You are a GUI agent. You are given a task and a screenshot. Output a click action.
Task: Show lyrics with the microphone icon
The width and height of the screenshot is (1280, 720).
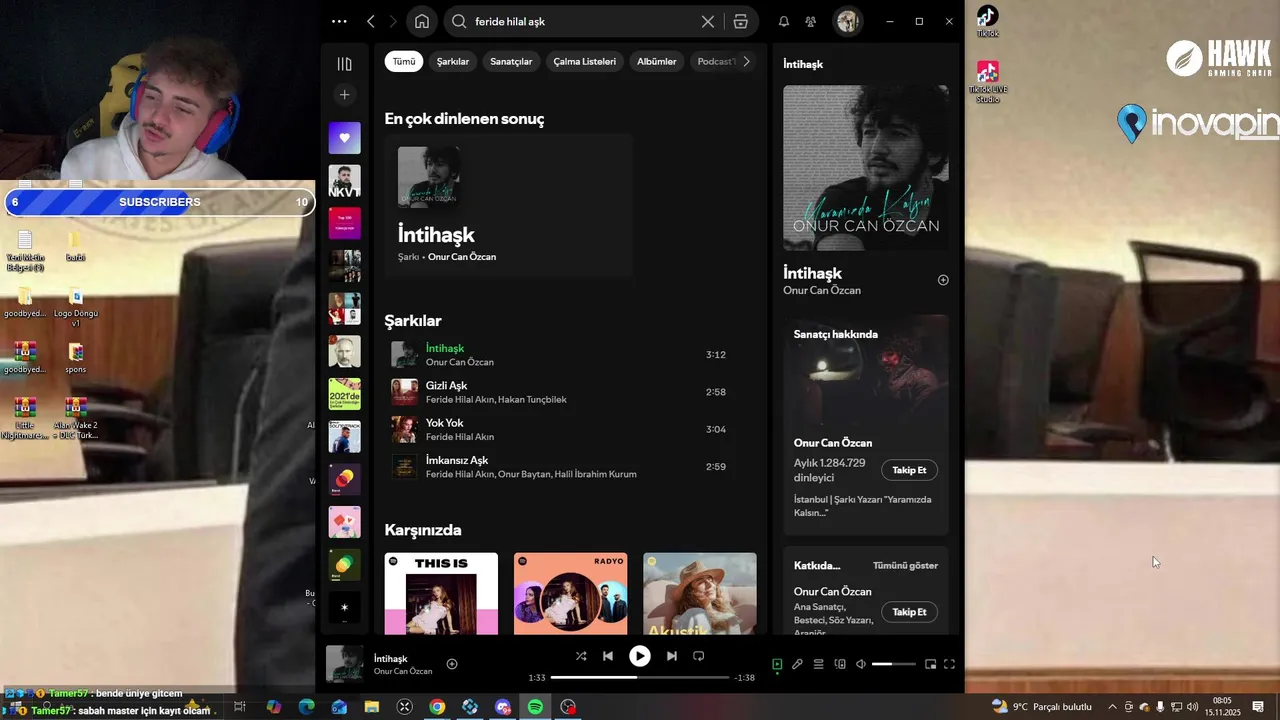pyautogui.click(x=797, y=664)
